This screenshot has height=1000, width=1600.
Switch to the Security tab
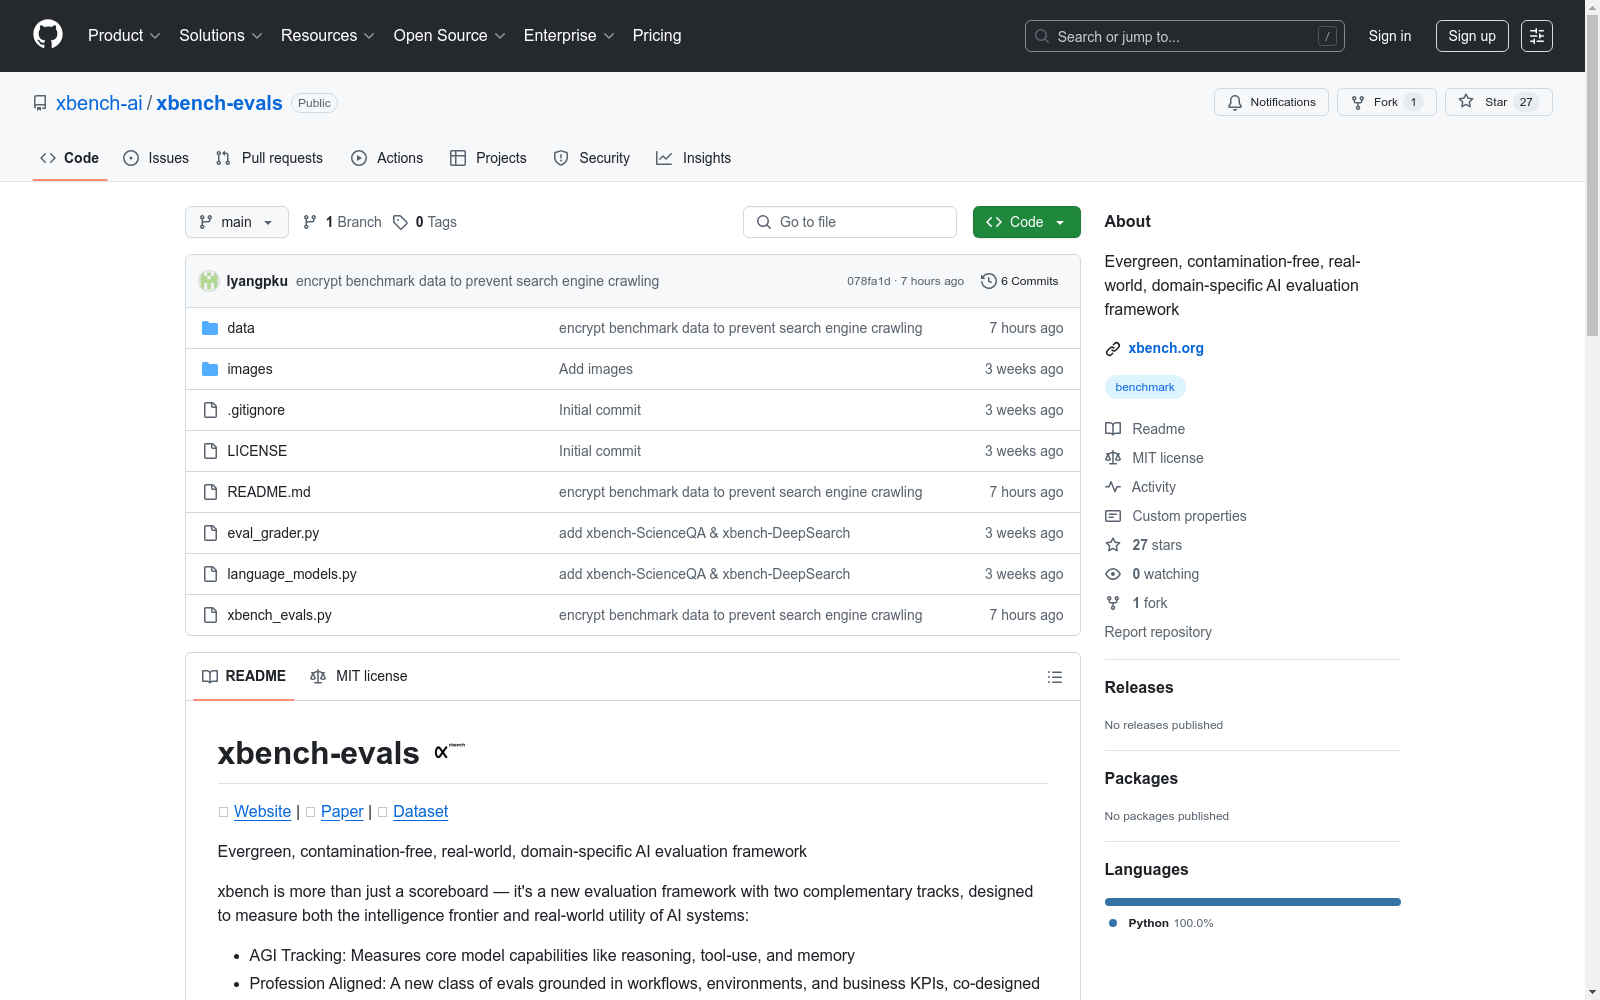click(592, 158)
